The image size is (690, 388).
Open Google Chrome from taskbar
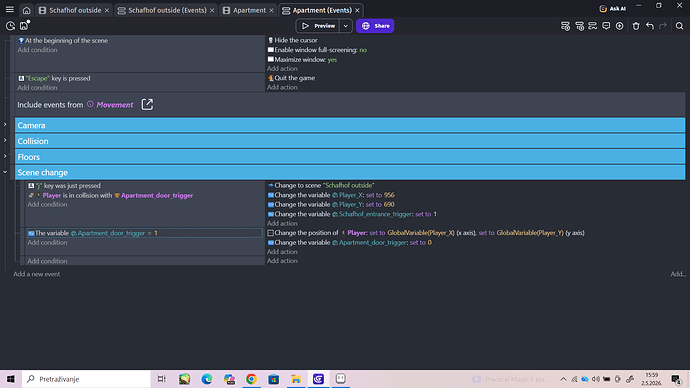(x=251, y=379)
